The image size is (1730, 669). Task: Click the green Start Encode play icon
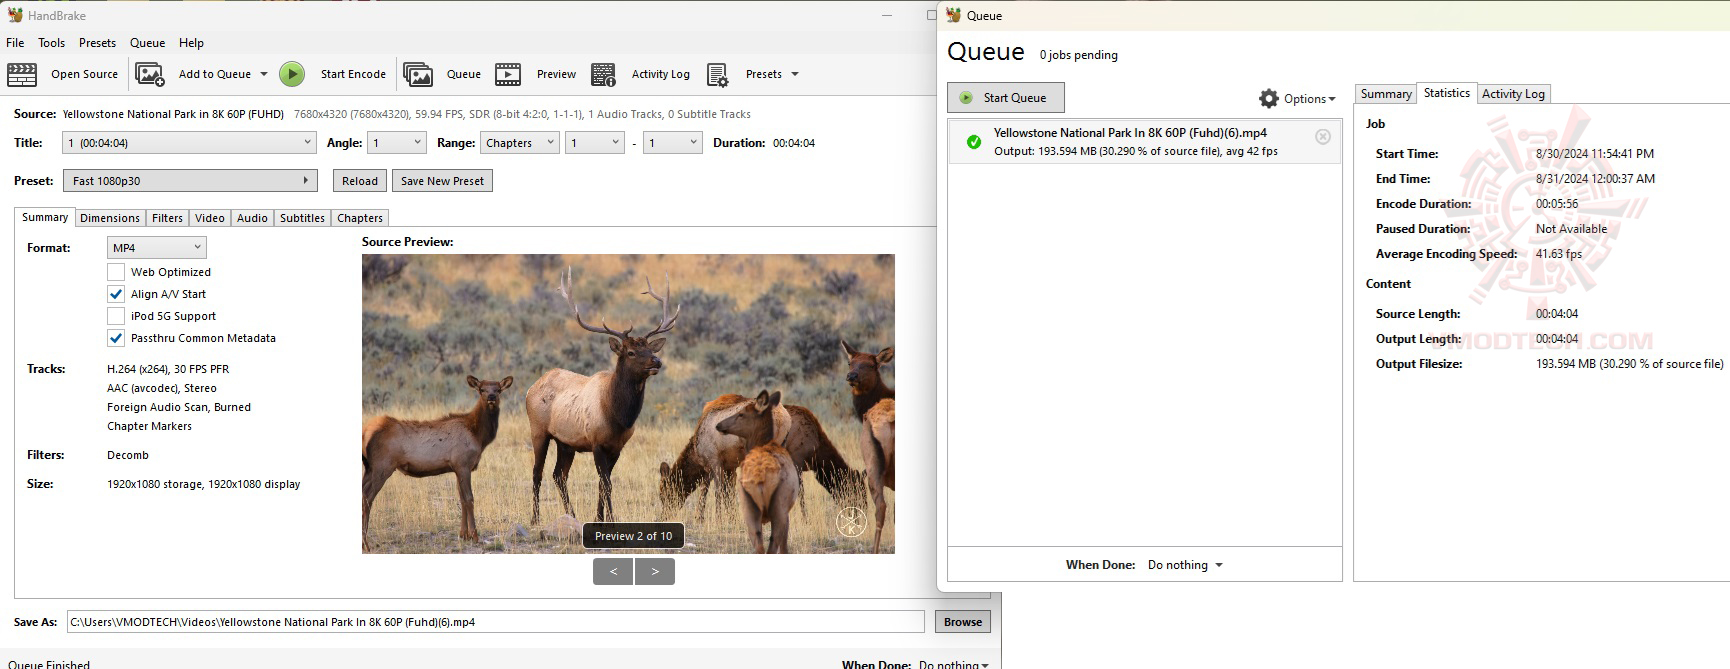292,74
